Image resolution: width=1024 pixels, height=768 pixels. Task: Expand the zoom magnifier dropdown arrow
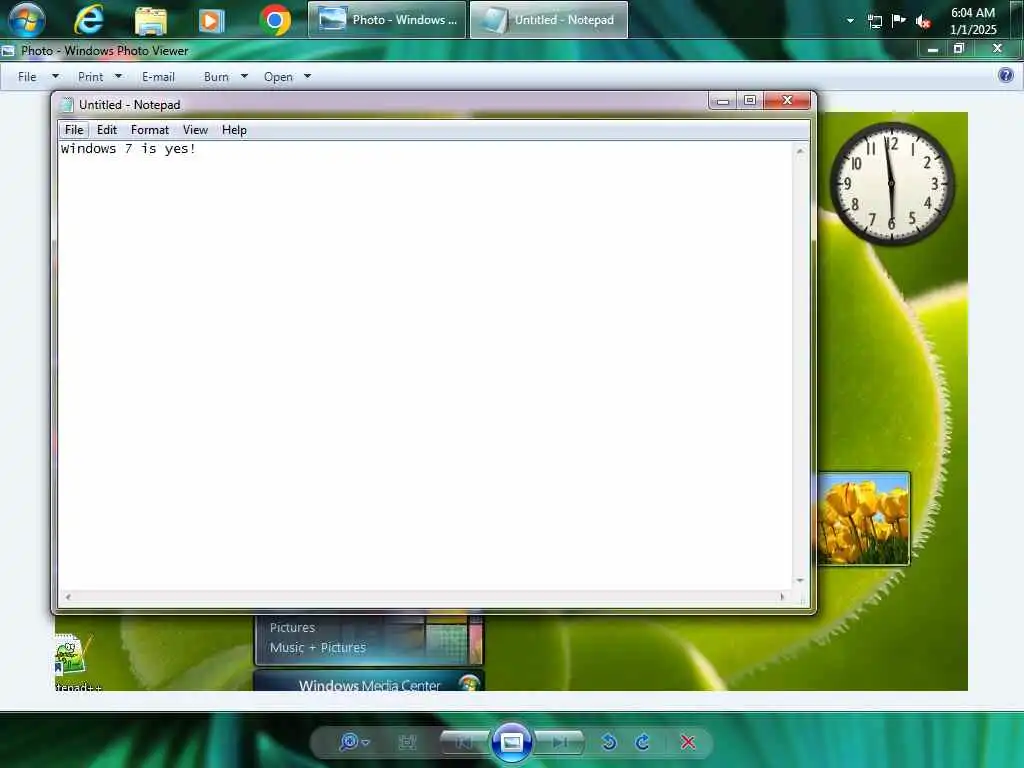(366, 743)
